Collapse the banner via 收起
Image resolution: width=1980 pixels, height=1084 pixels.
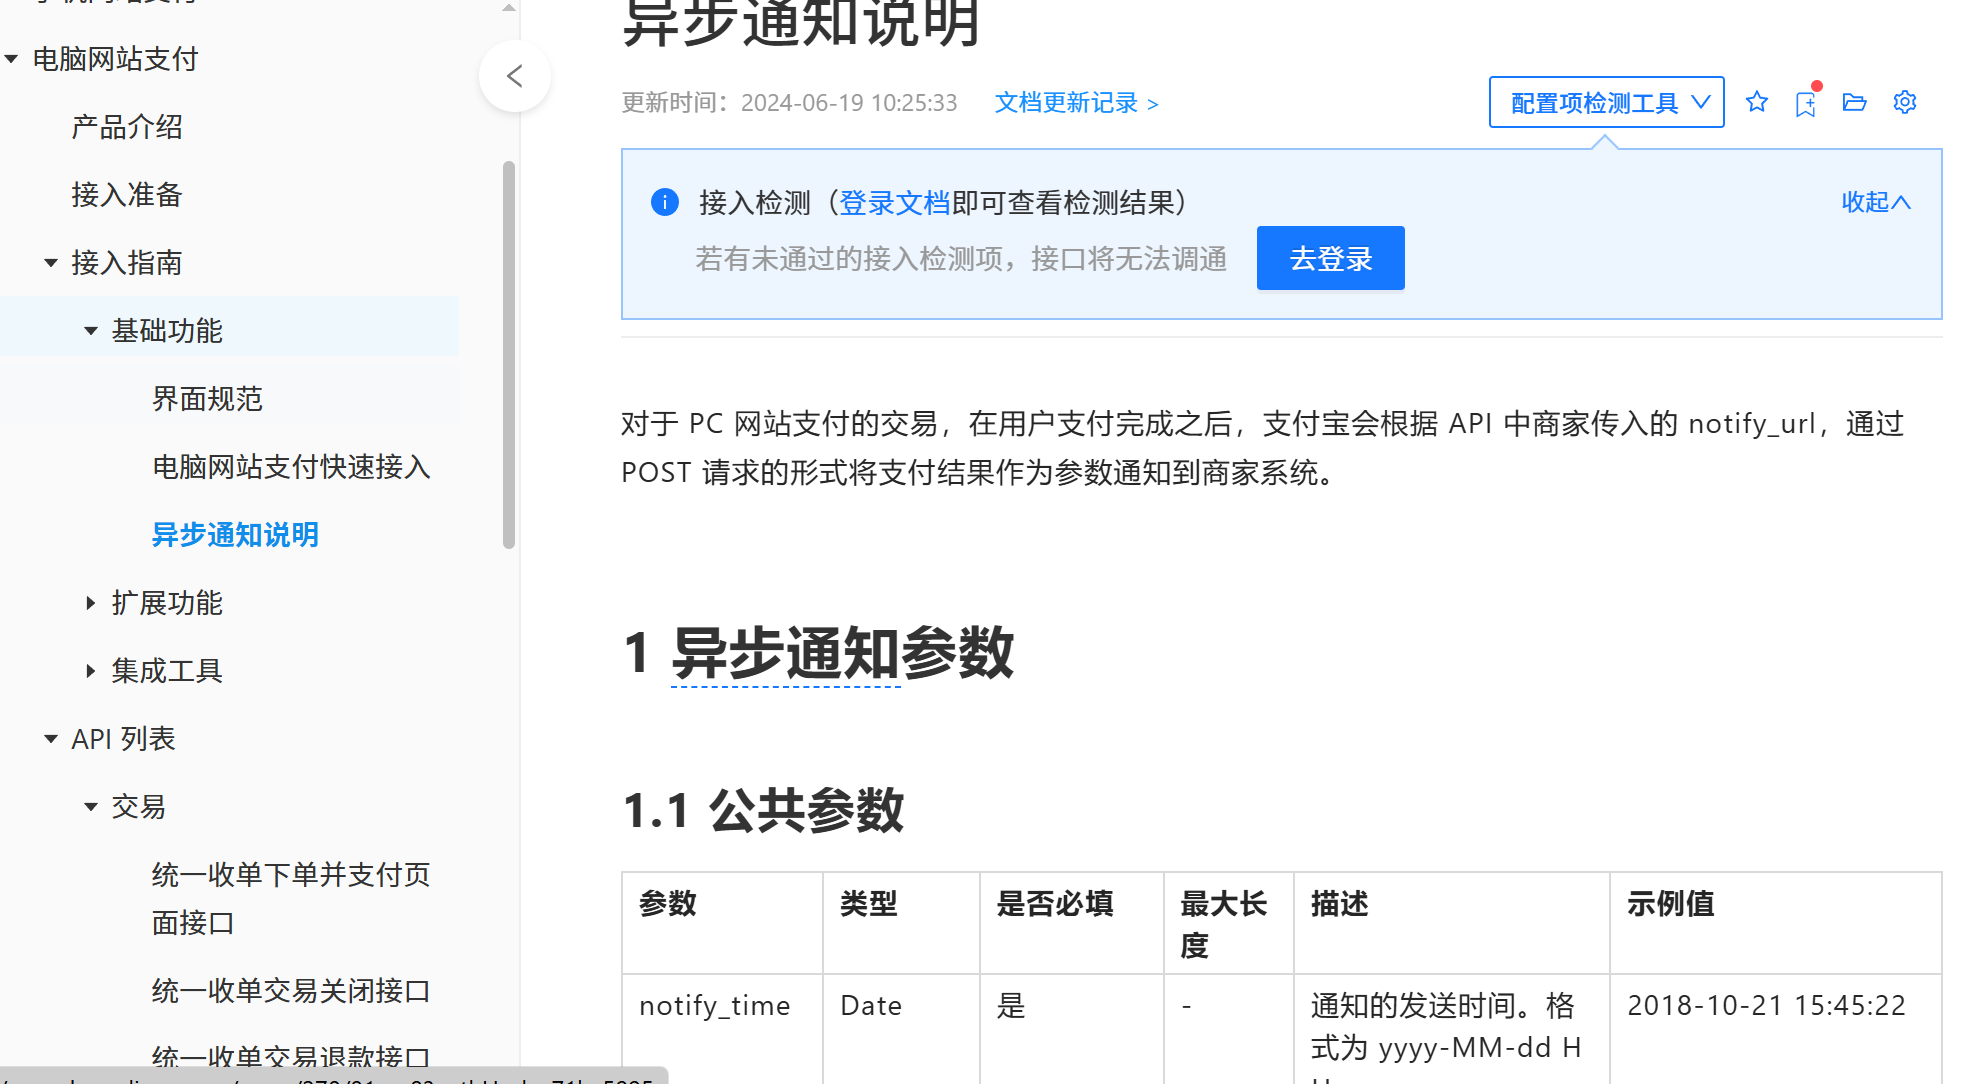click(x=1875, y=202)
